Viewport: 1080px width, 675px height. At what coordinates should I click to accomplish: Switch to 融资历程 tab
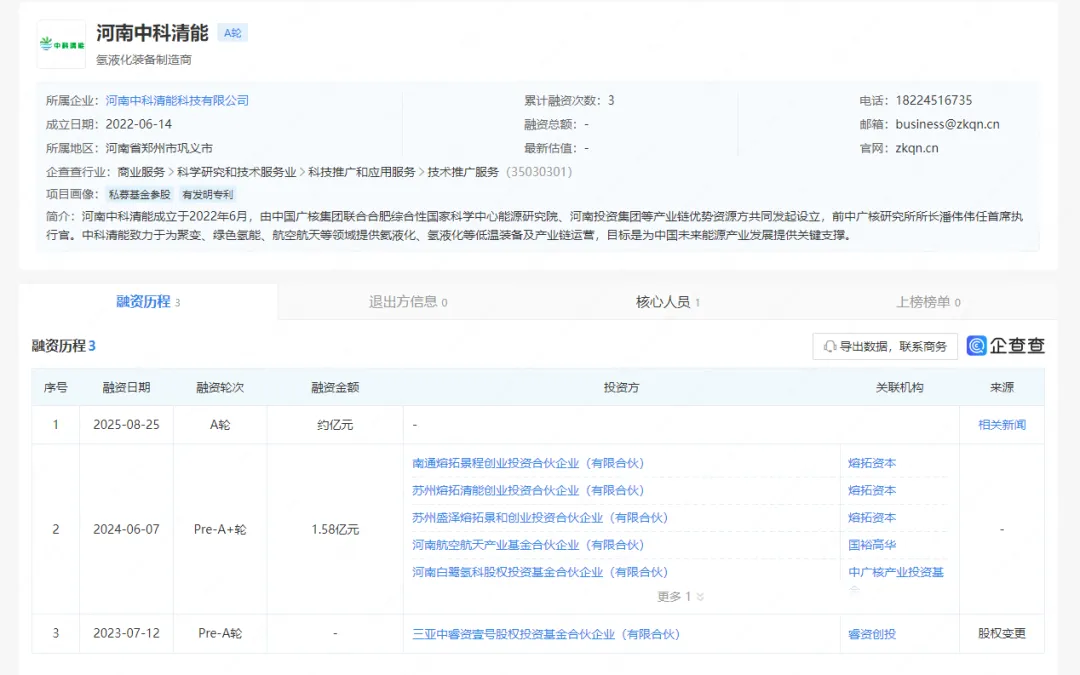pos(148,302)
